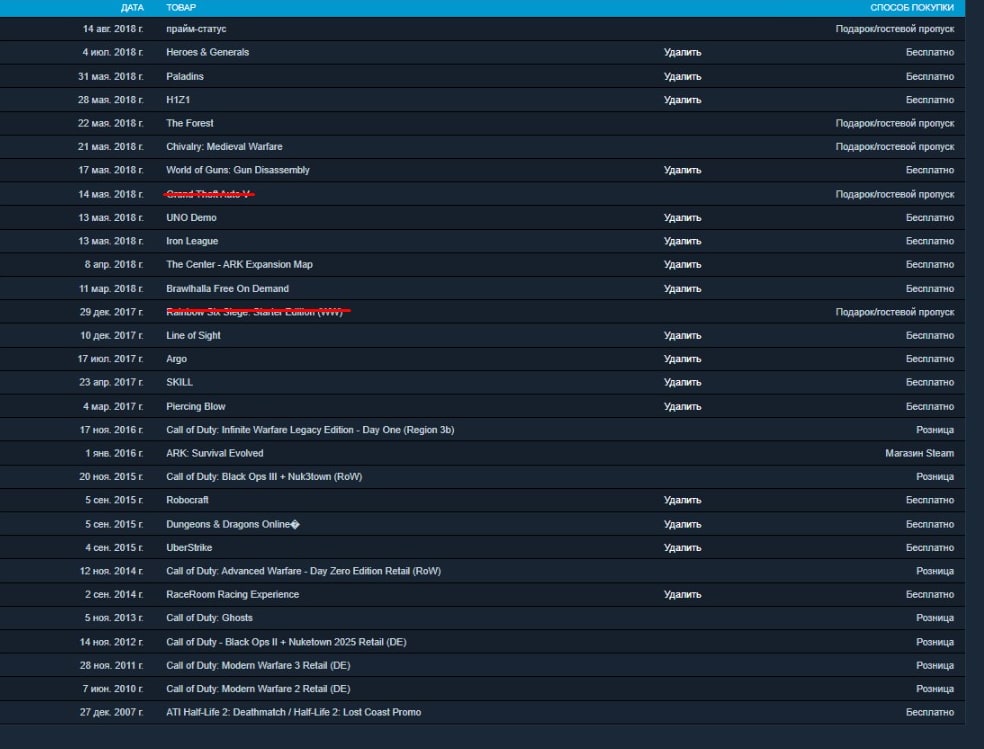Select The Forest product name
This screenshot has width=984, height=749.
tap(190, 124)
